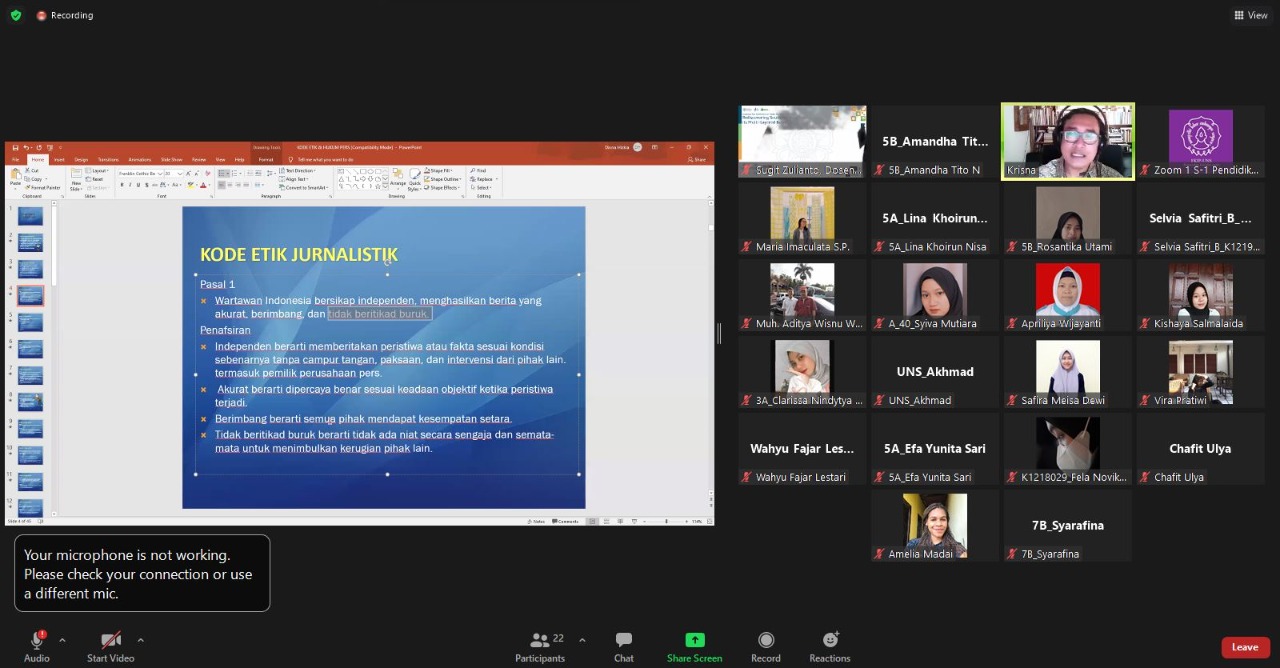The height and width of the screenshot is (668, 1280).
Task: Toggle meeting recording with Record button
Action: click(765, 646)
